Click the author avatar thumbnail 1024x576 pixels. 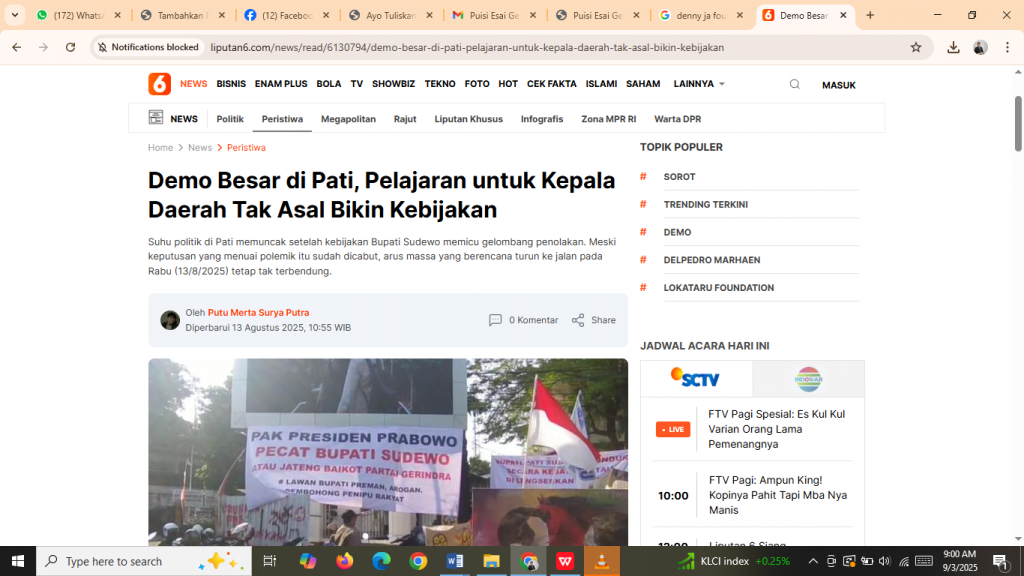click(x=170, y=320)
